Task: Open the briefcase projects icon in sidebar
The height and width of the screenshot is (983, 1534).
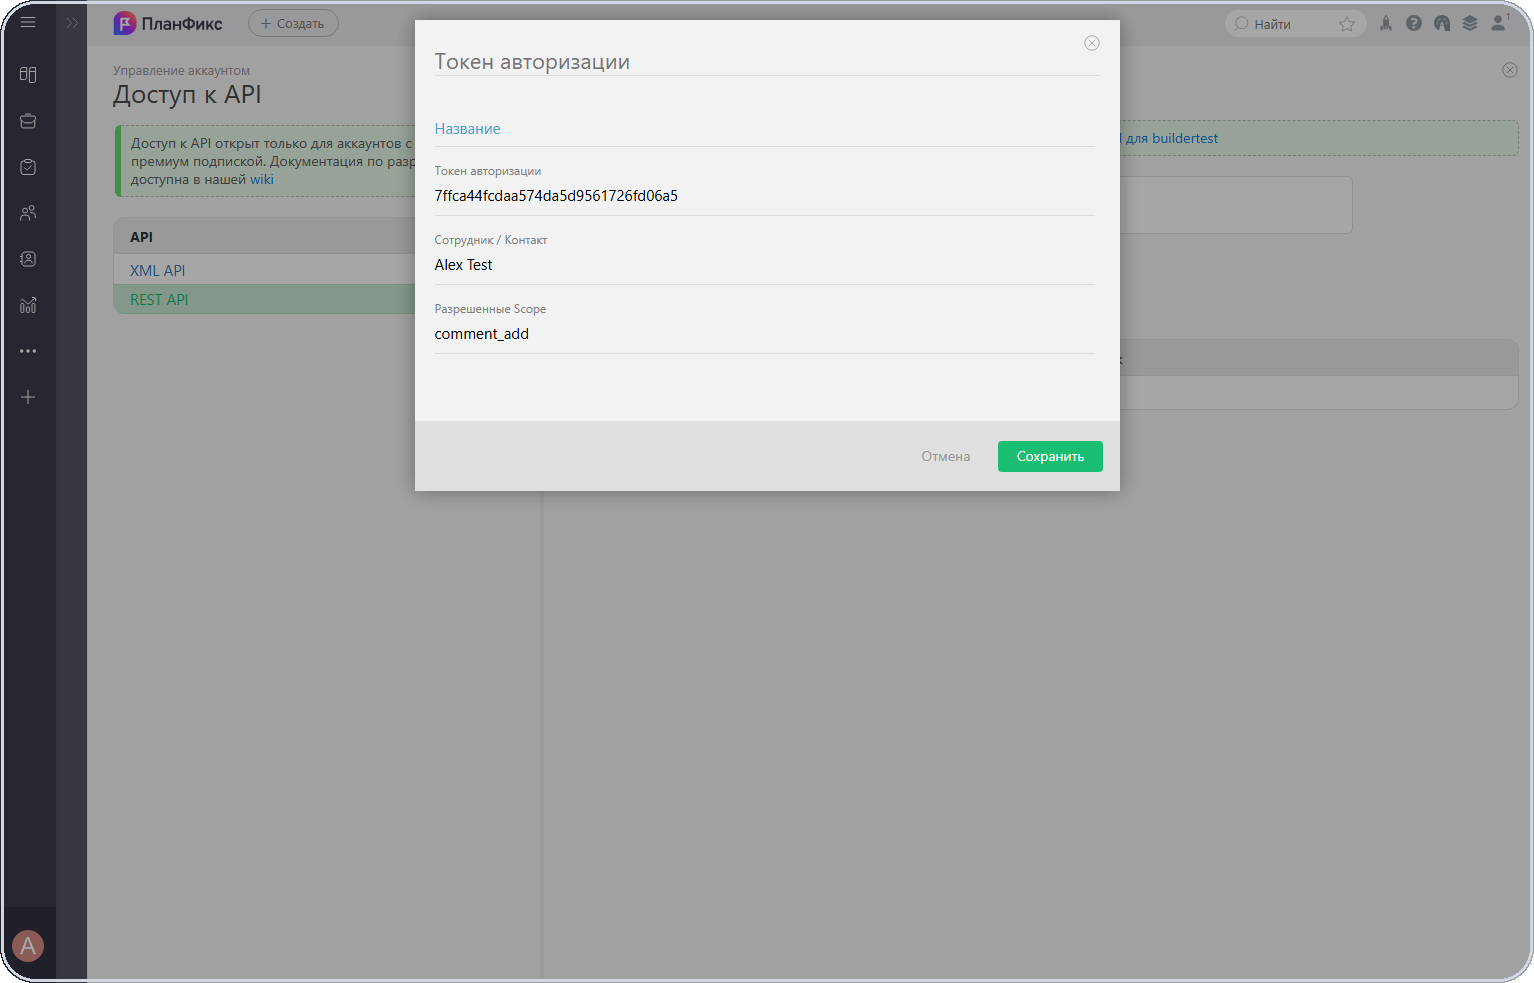Action: pos(28,121)
